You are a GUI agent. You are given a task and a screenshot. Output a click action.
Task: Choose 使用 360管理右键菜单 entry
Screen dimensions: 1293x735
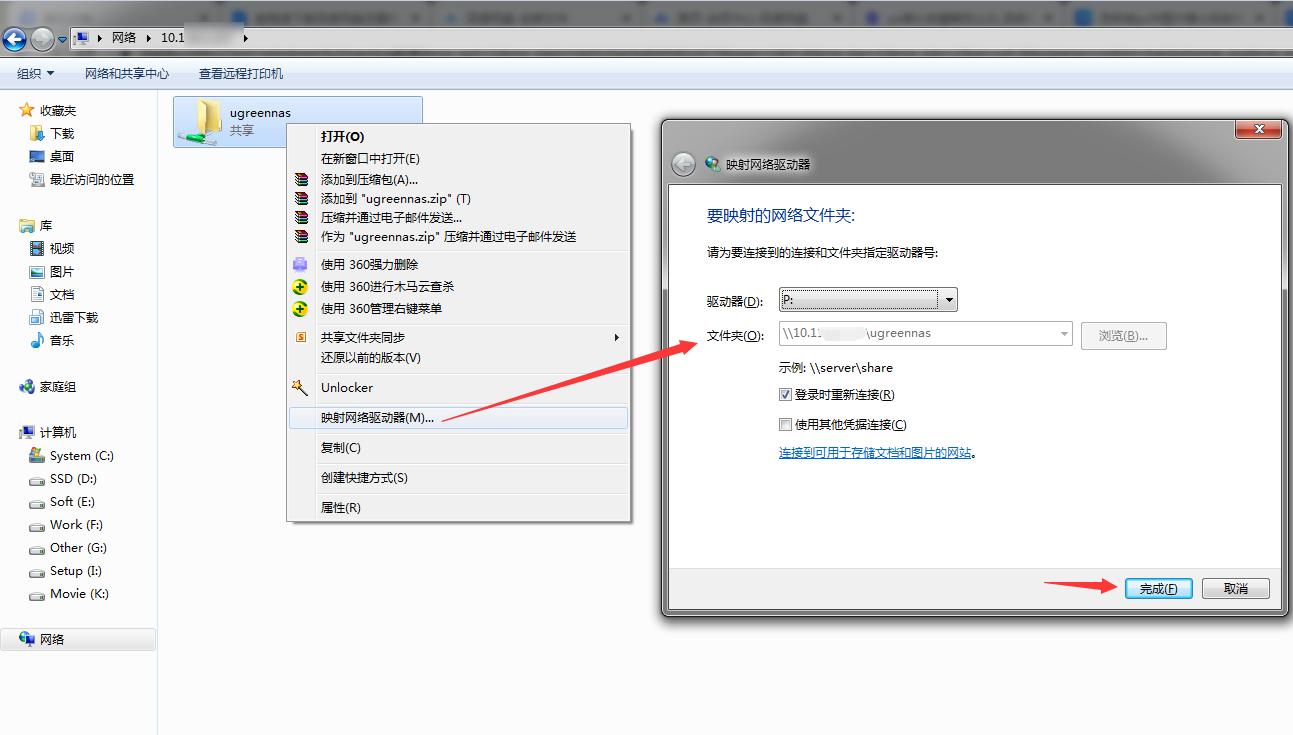(459, 308)
